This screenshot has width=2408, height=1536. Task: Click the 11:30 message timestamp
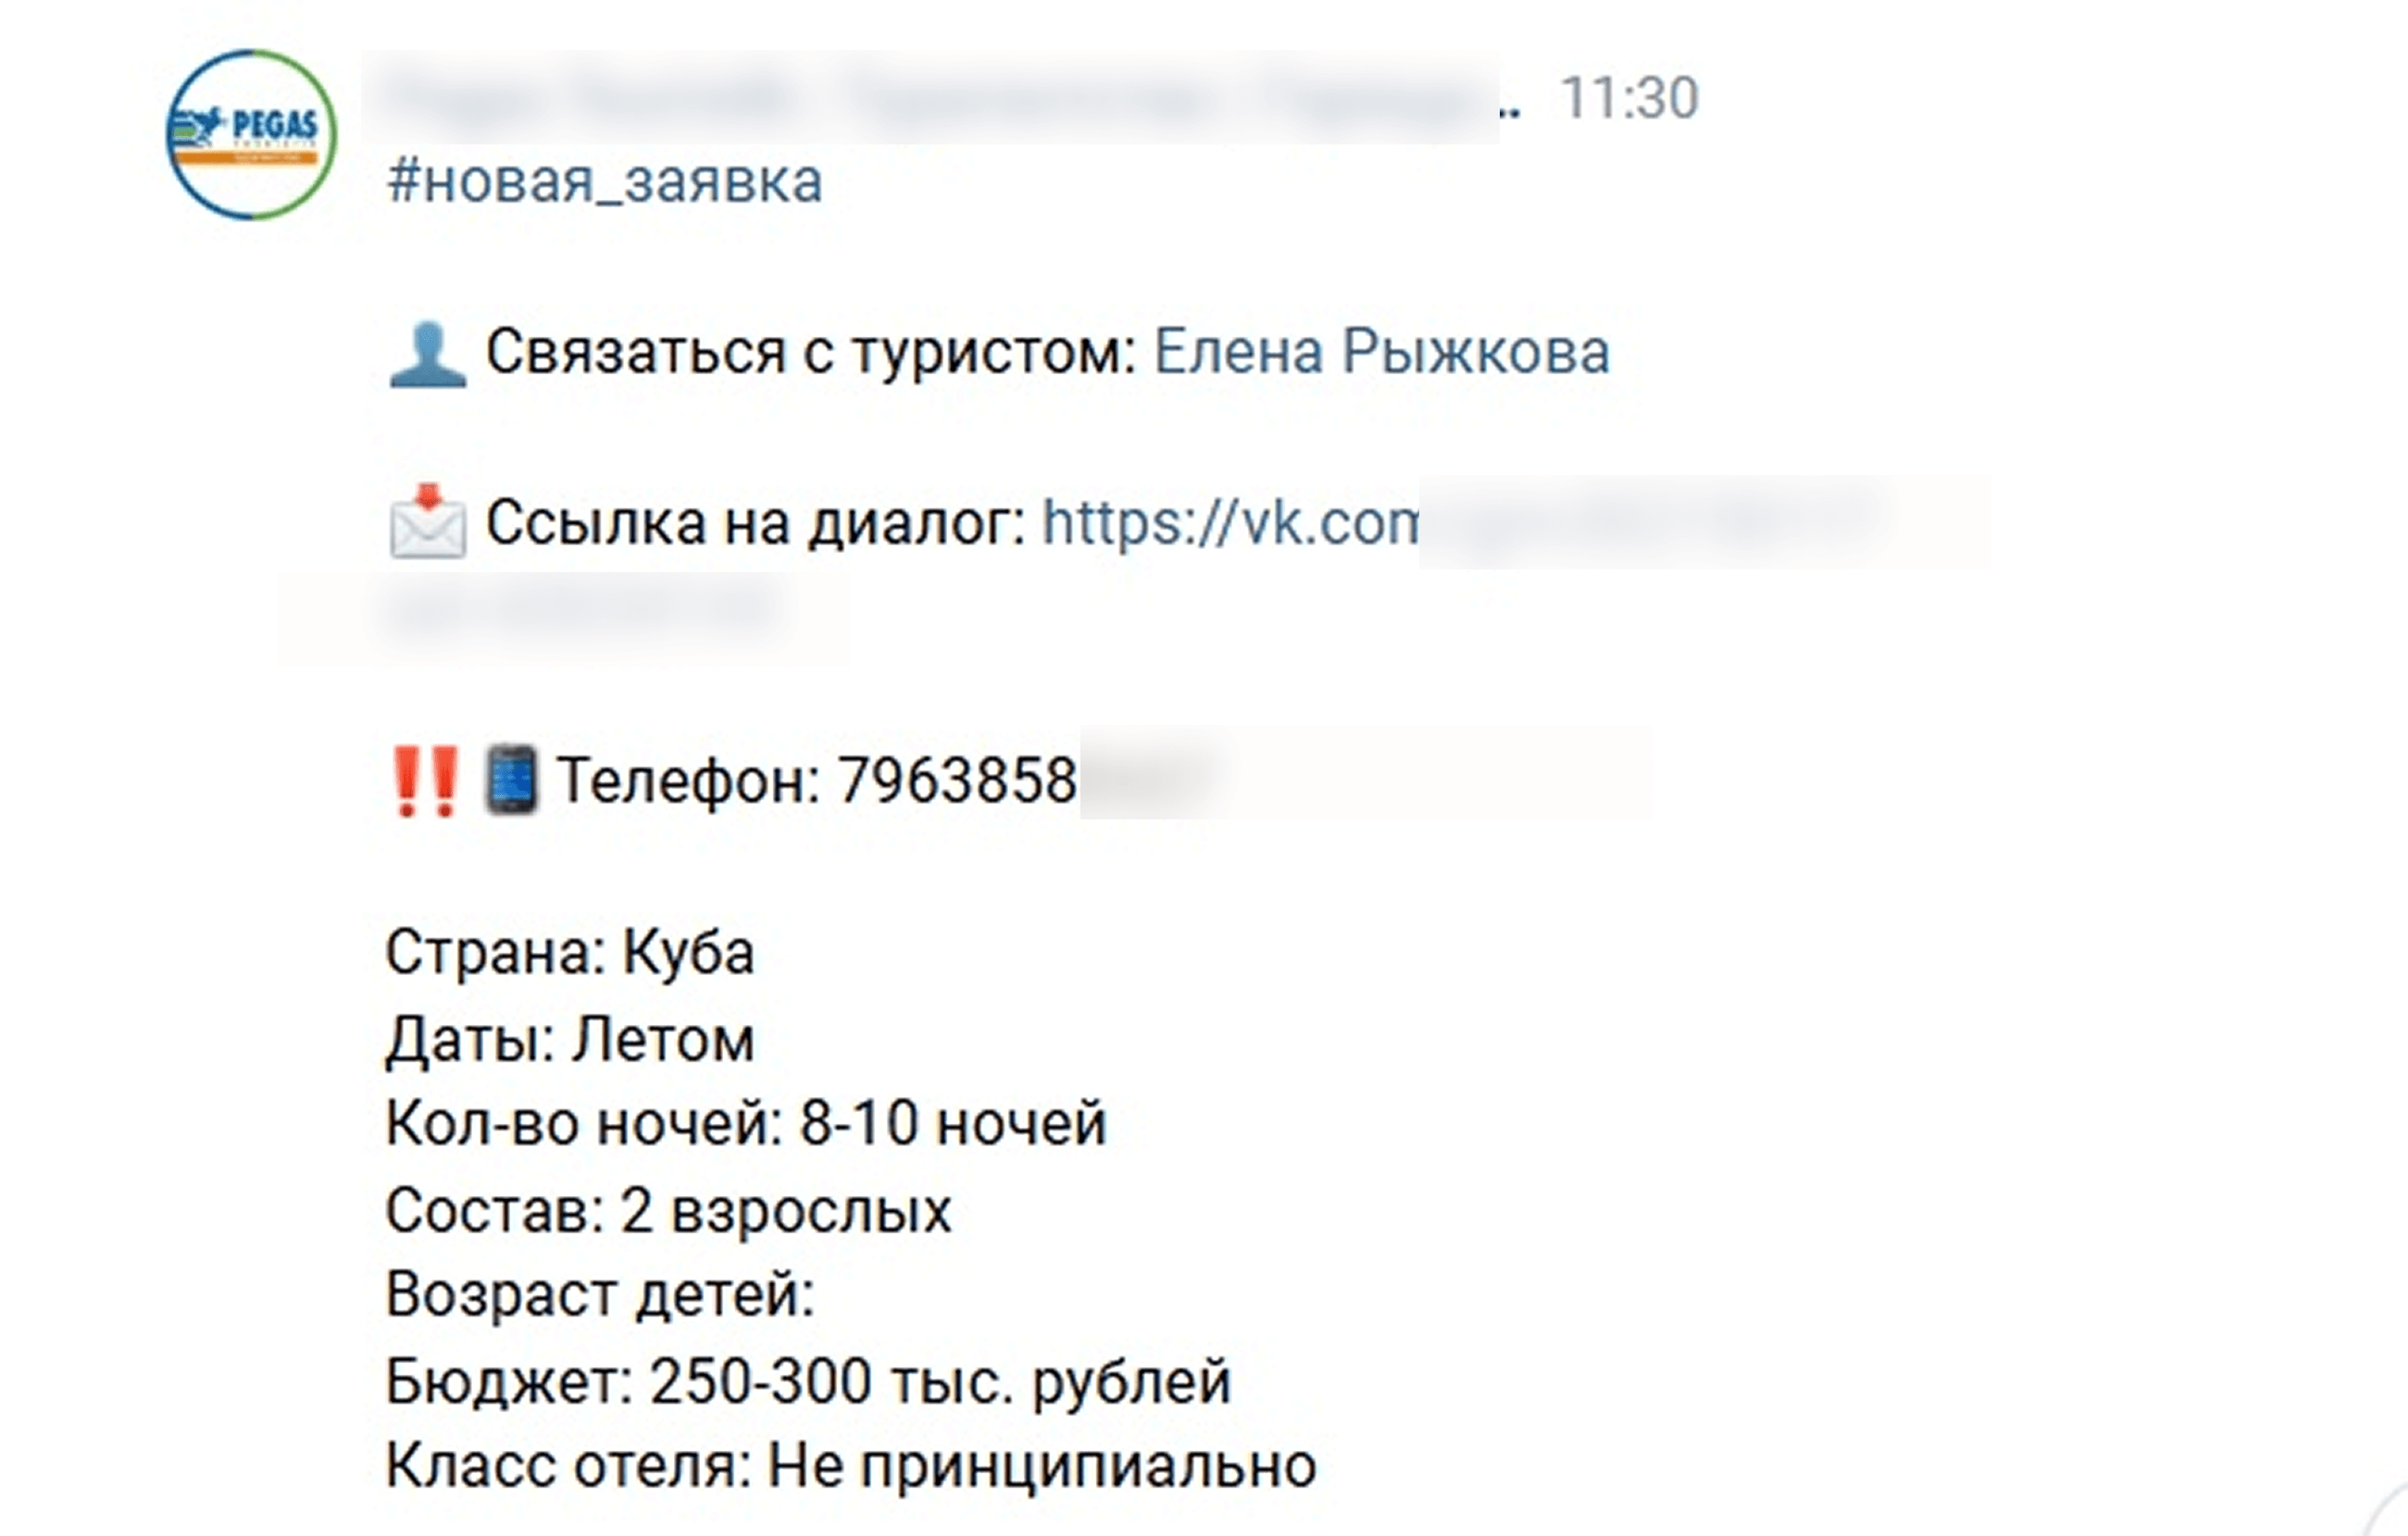[x=1629, y=98]
